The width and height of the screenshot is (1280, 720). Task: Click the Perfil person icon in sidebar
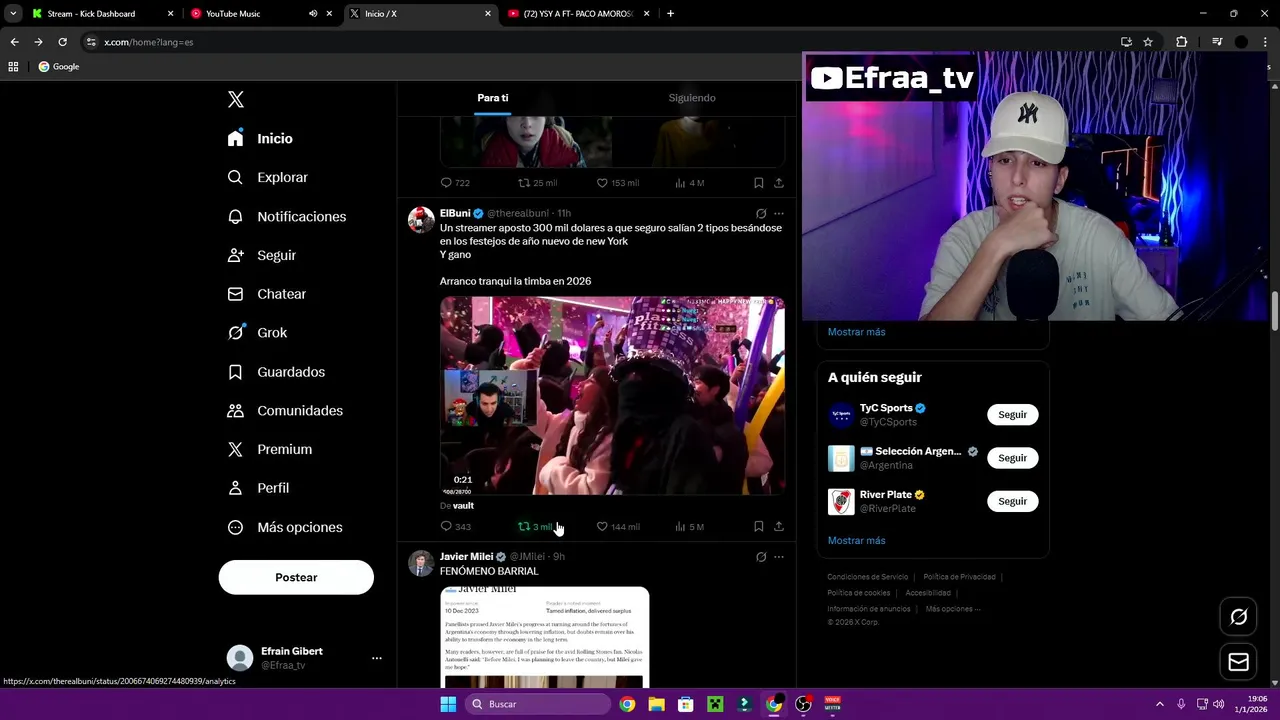tap(235, 488)
